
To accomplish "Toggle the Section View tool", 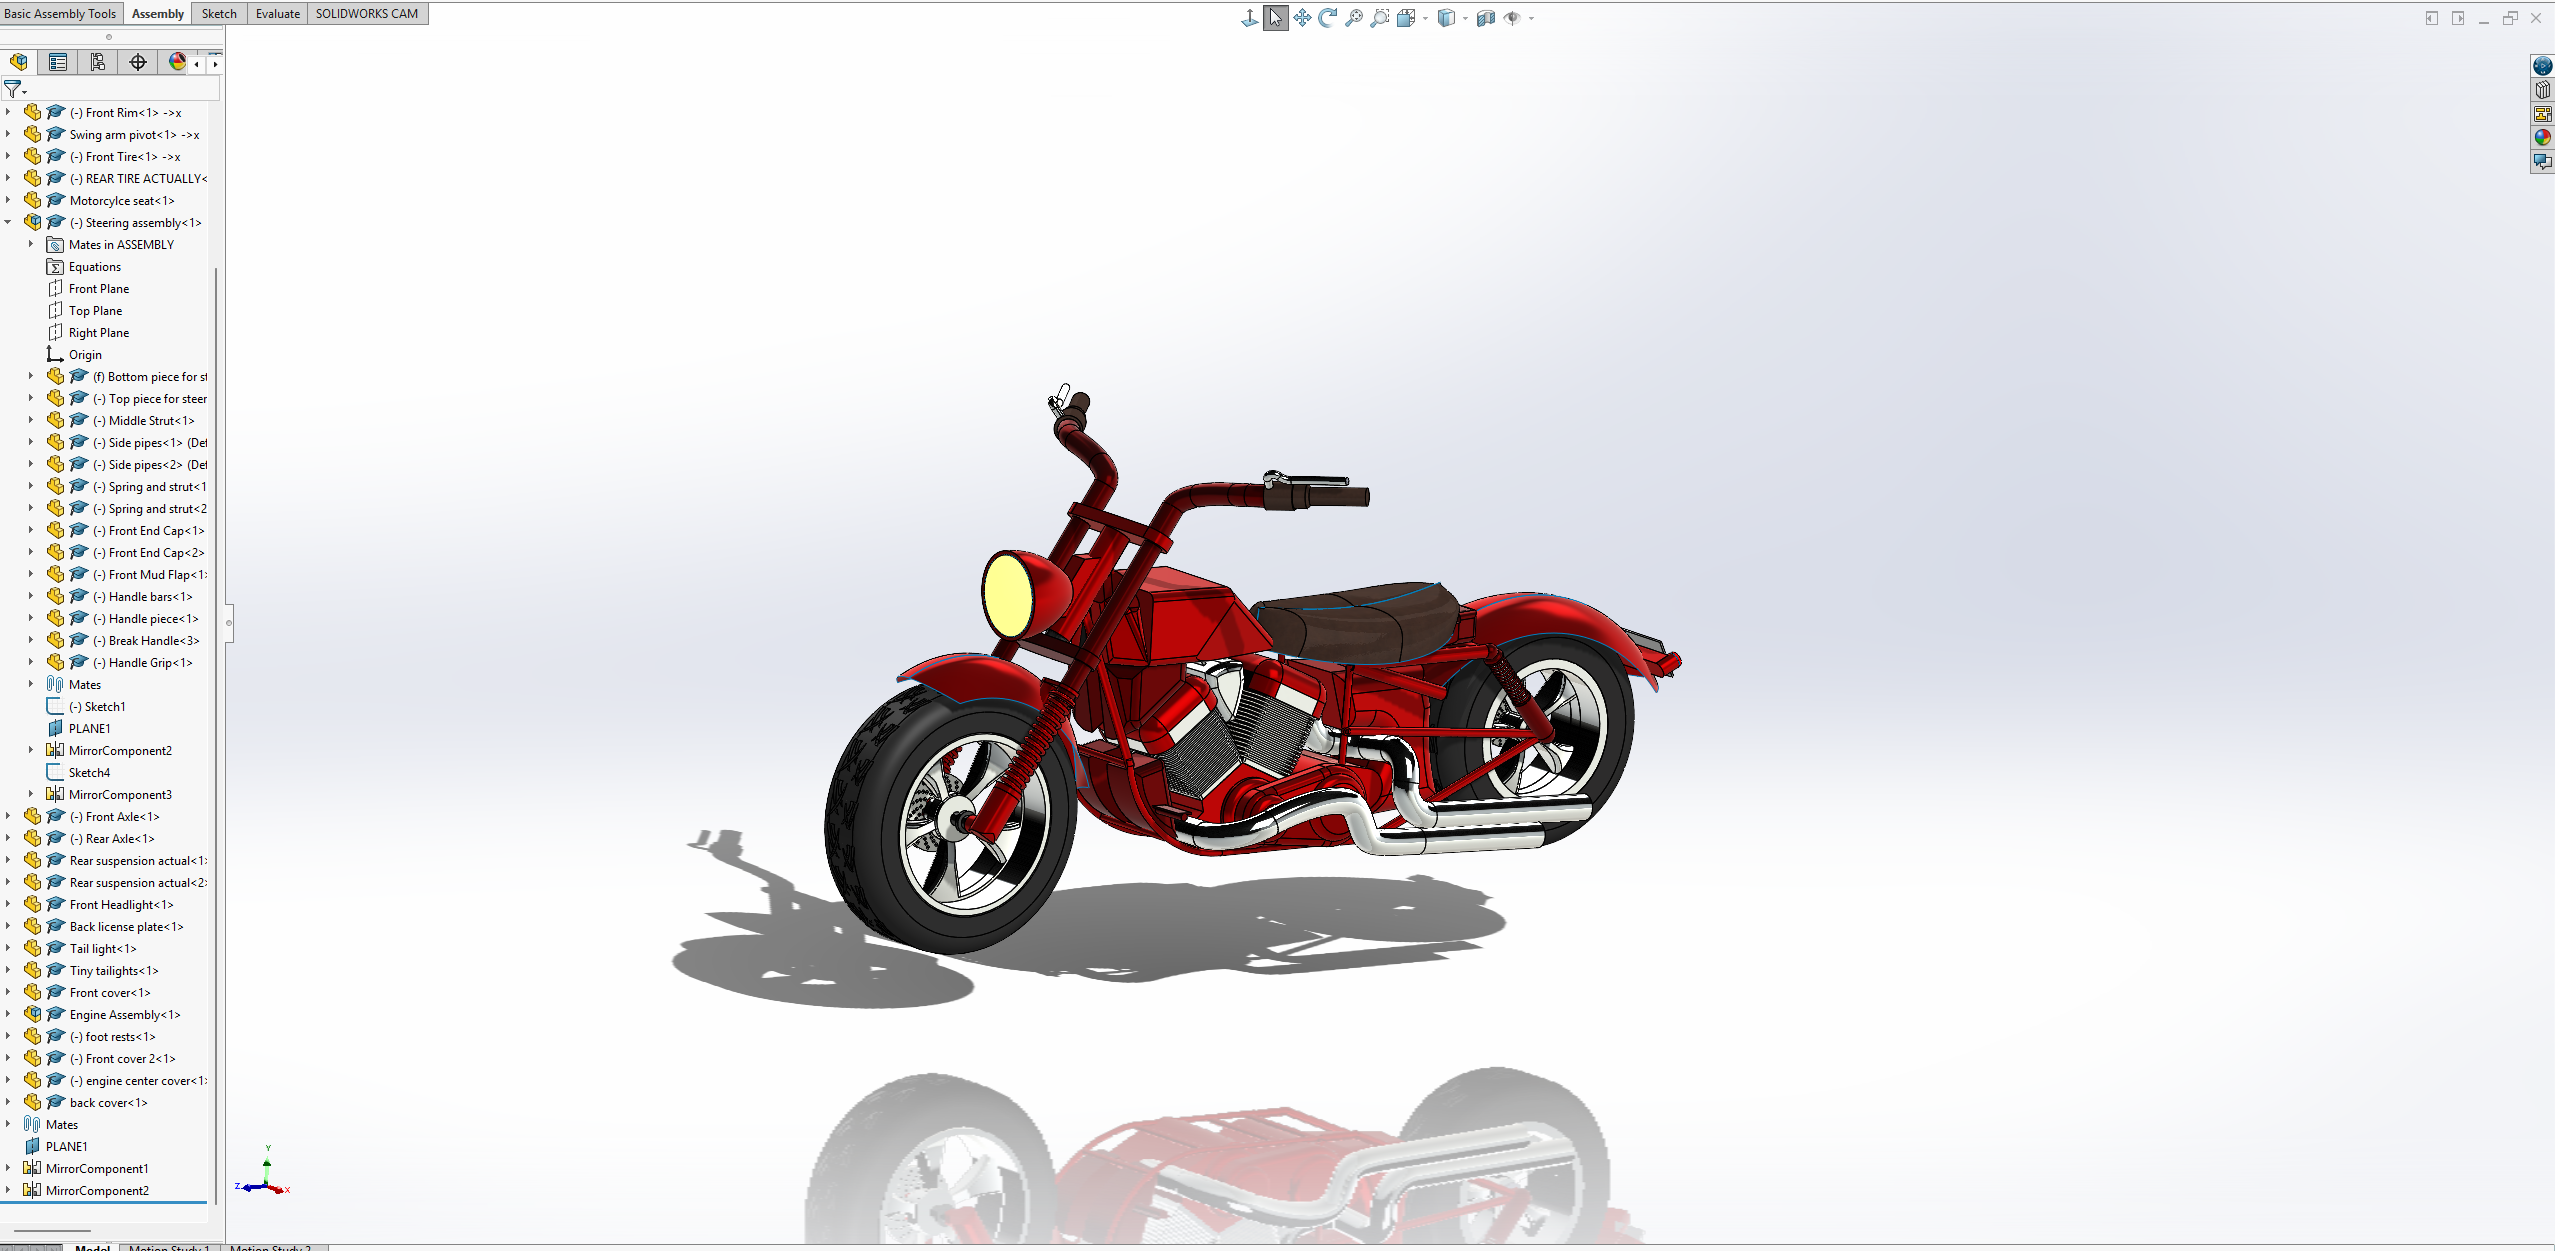I will [x=1486, y=18].
